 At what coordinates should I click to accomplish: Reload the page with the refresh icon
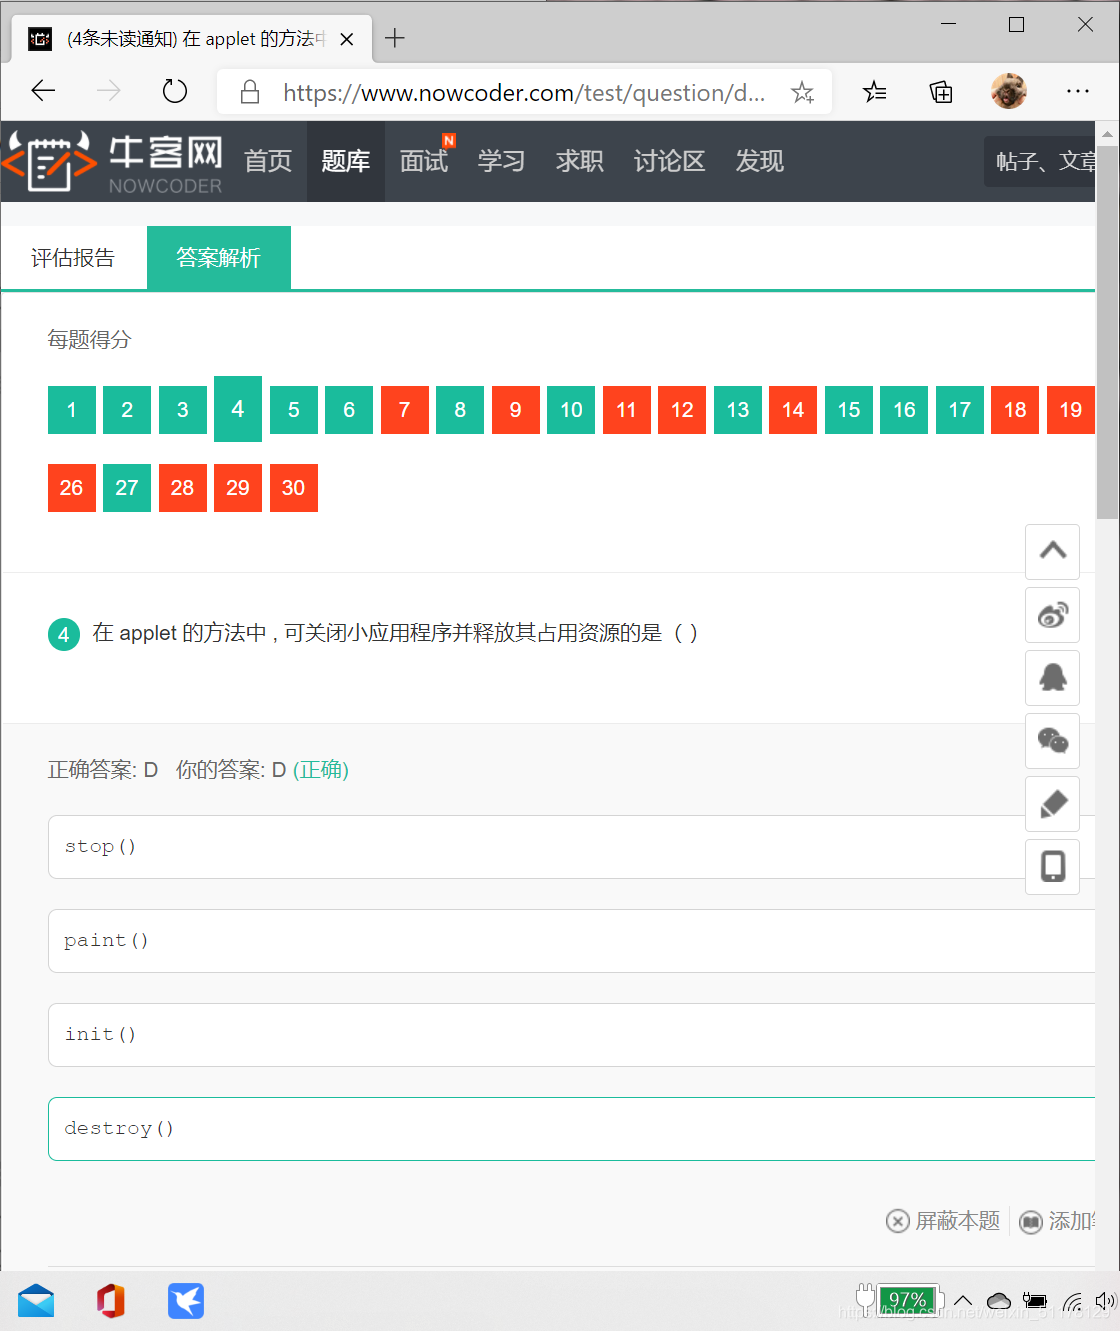click(x=175, y=92)
